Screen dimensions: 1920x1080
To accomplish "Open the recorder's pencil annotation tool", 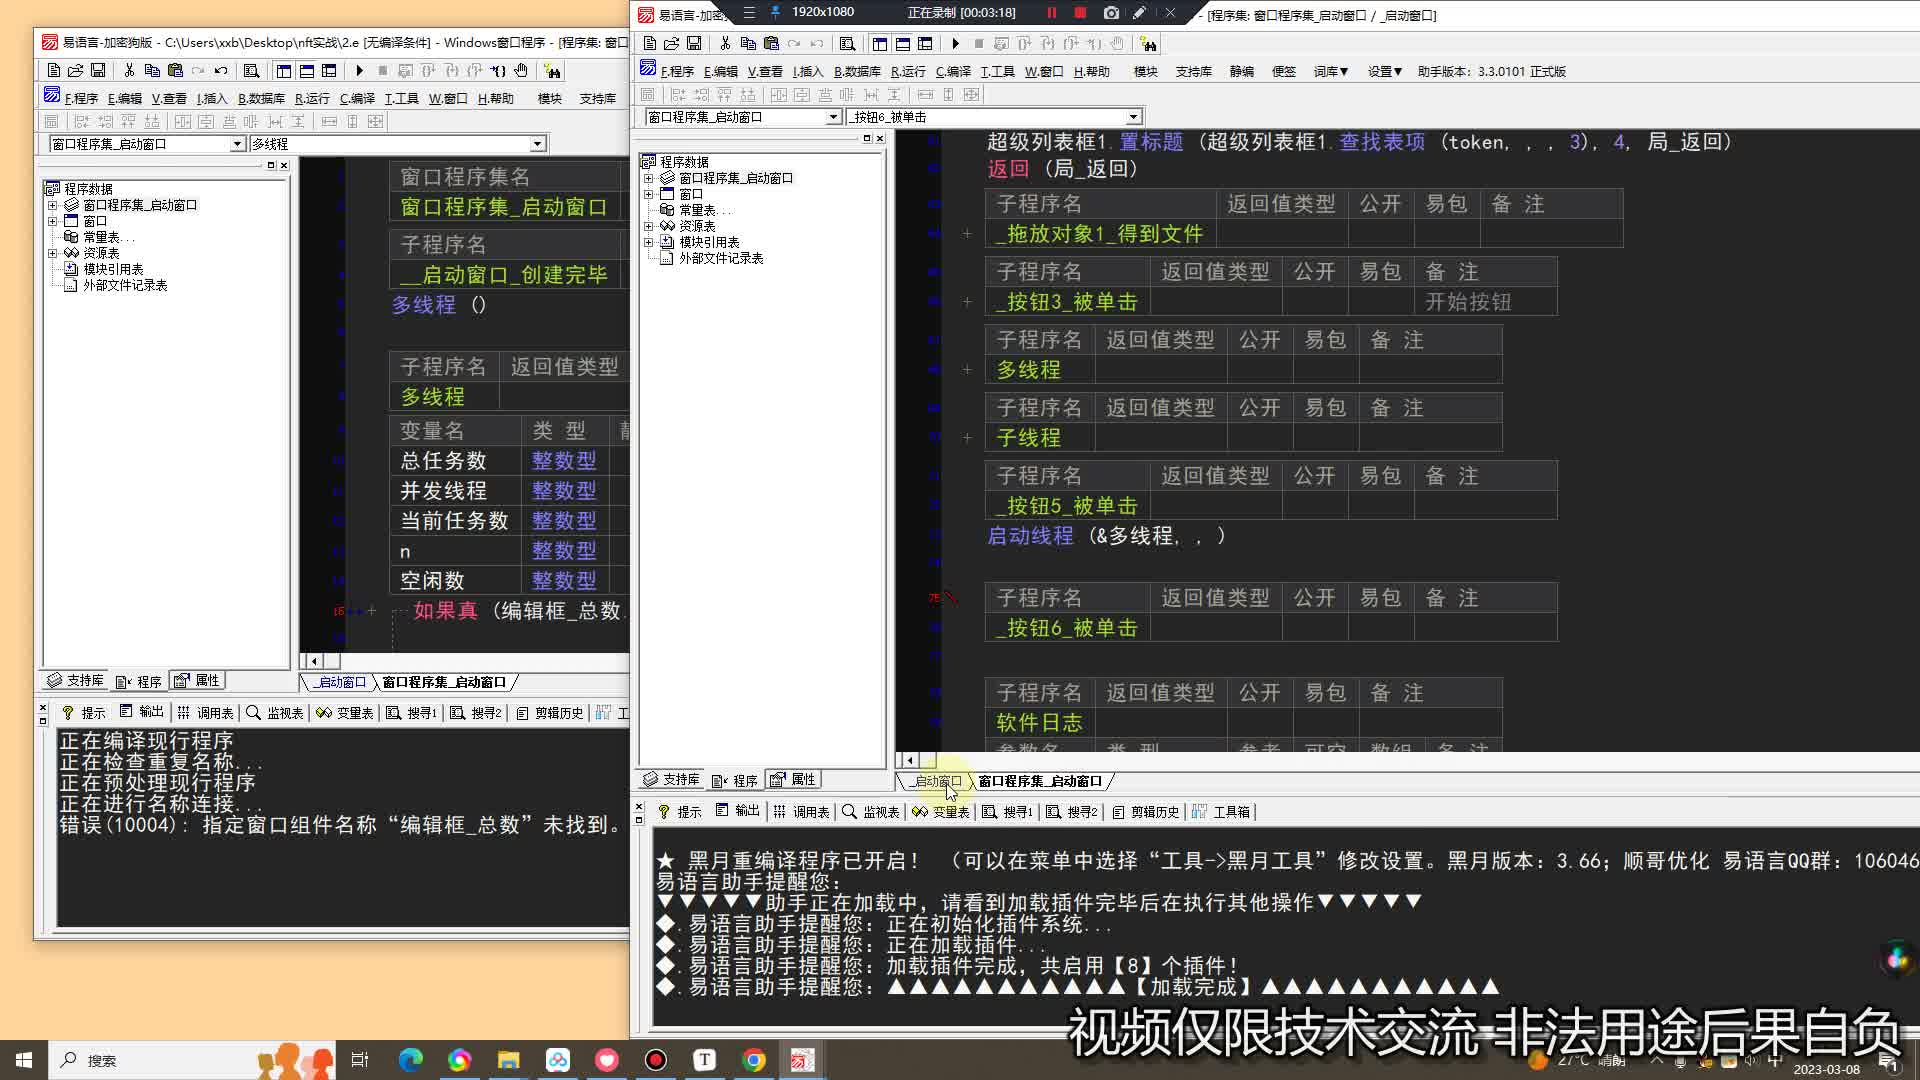I will [1139, 13].
